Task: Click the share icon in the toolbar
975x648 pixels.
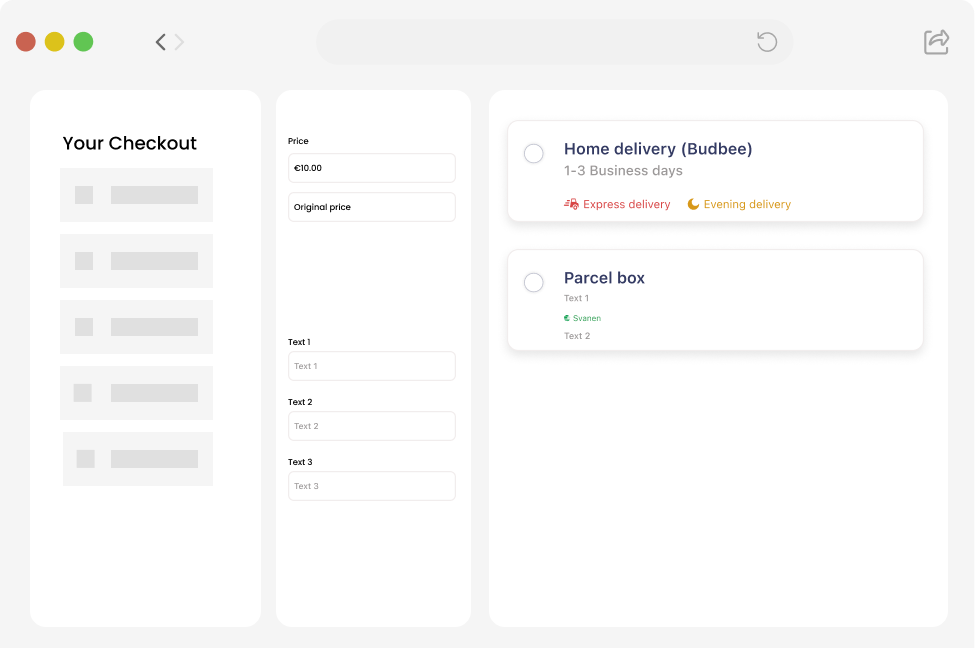Action: coord(936,41)
